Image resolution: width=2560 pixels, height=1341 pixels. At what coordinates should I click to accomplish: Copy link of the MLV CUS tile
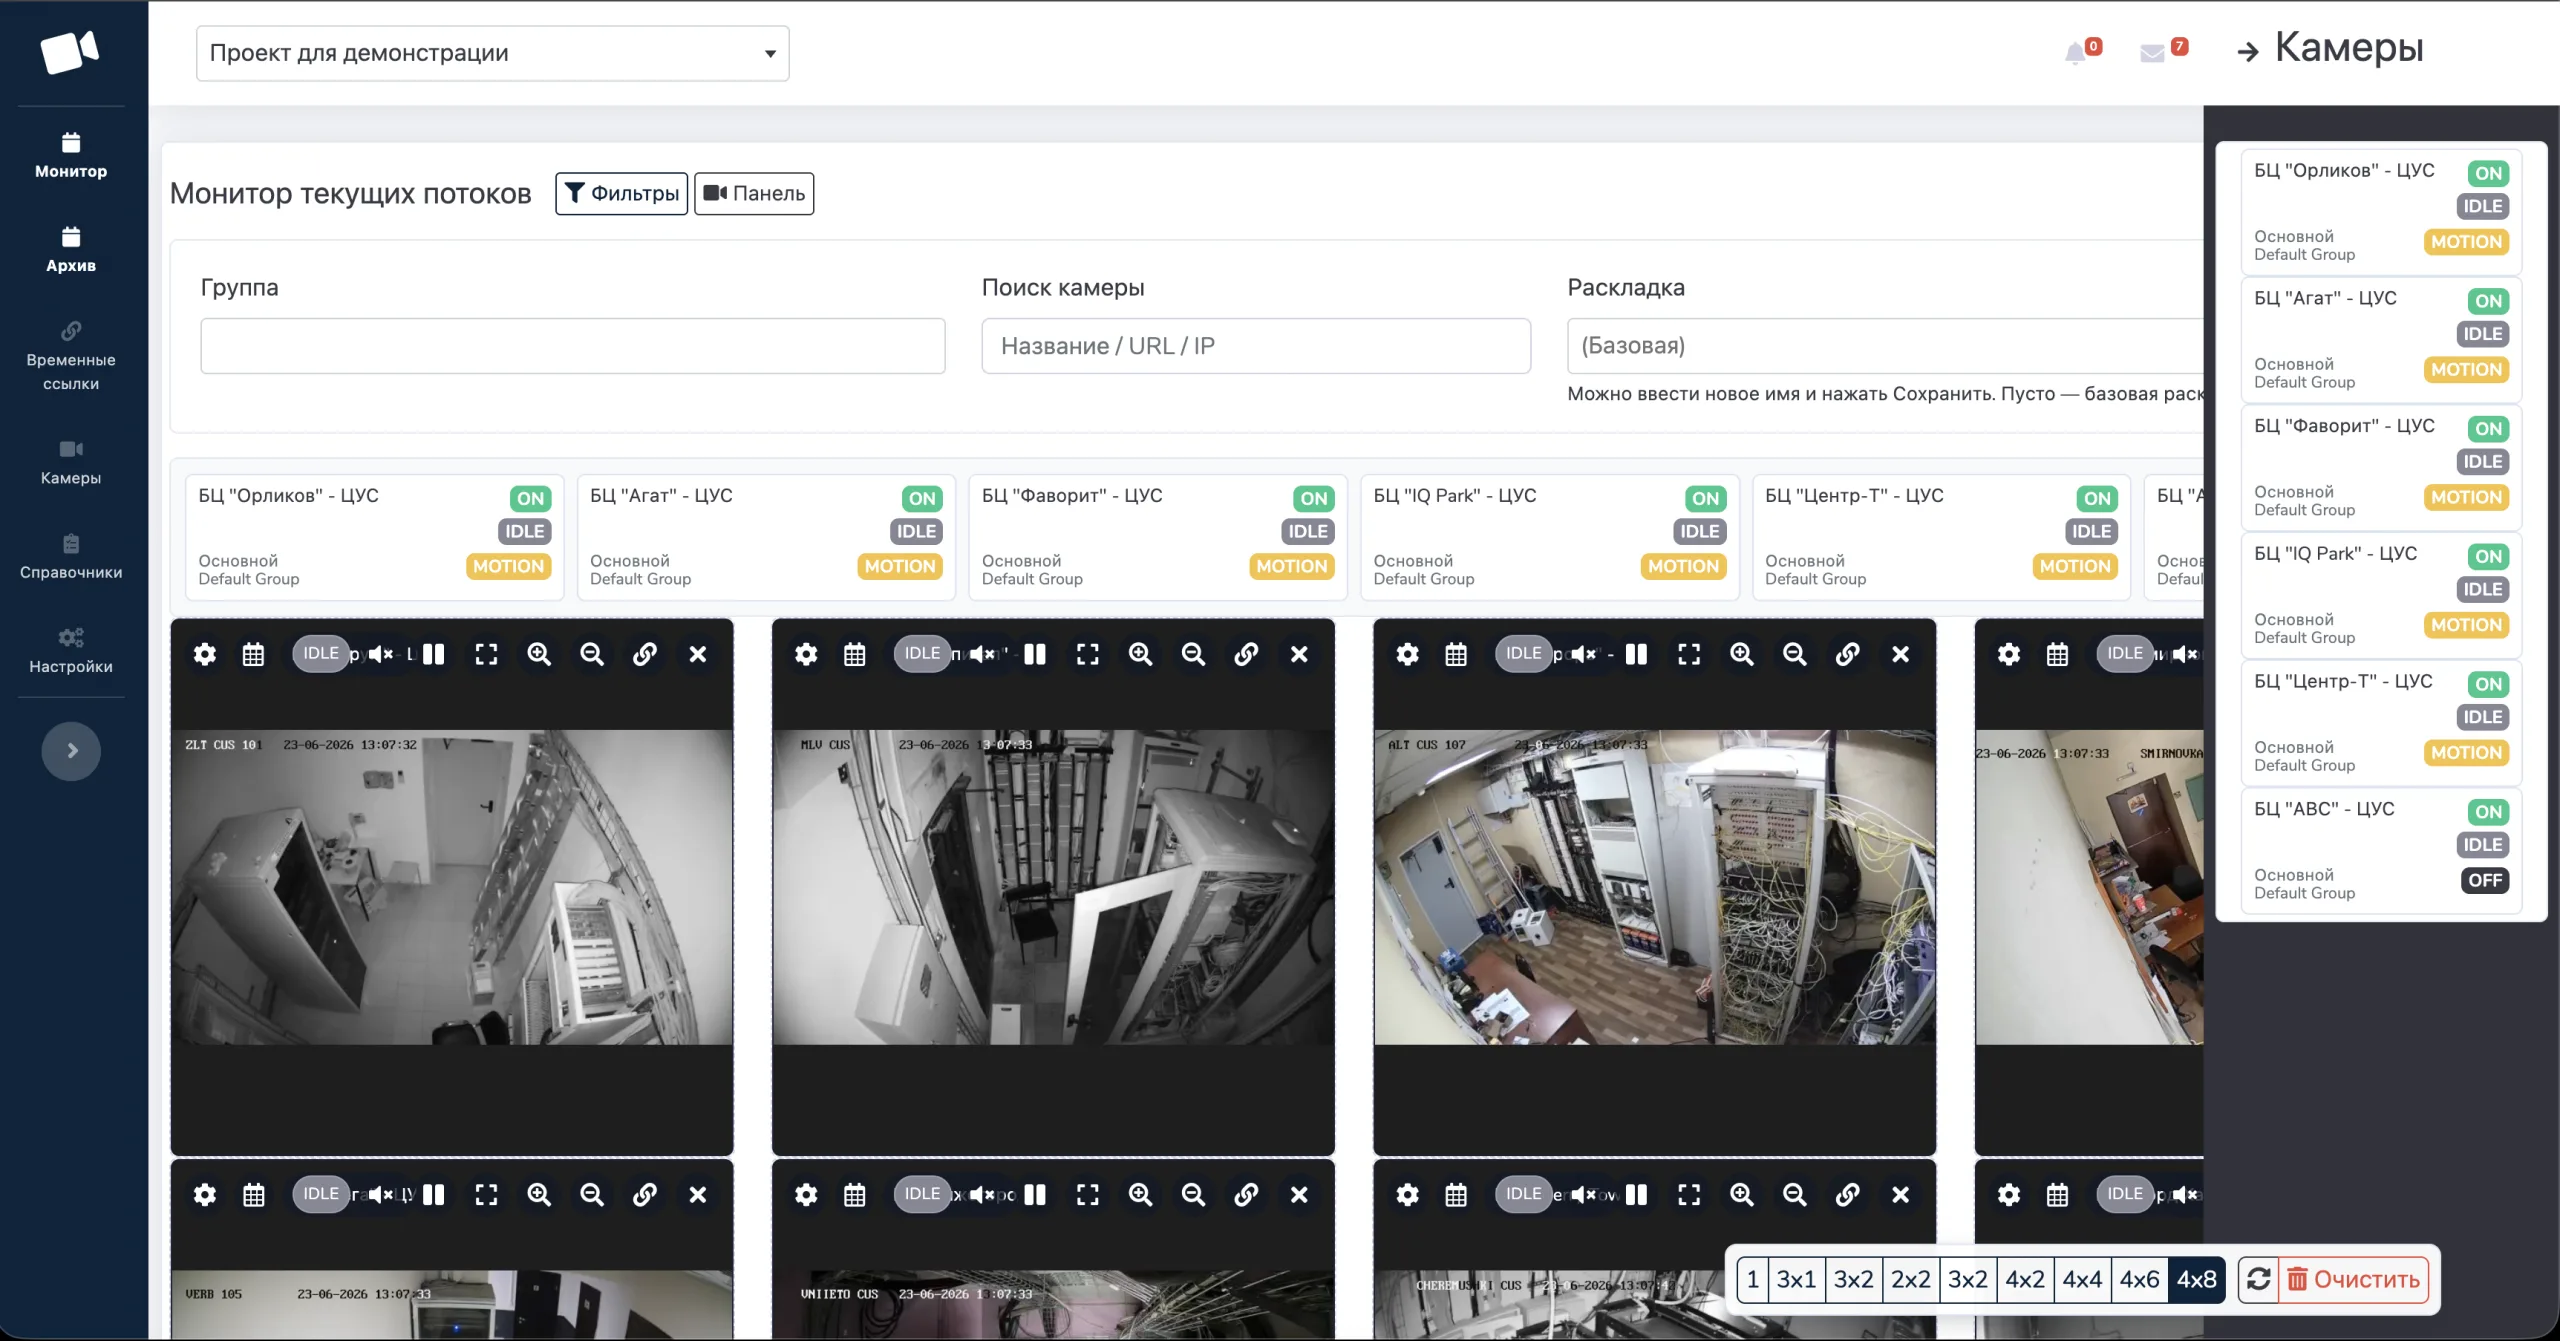click(1246, 654)
